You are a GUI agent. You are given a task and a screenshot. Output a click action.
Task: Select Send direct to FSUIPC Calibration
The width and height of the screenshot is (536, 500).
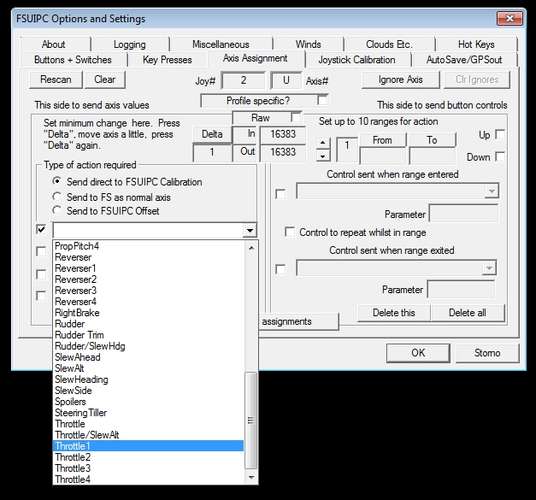(x=127, y=182)
